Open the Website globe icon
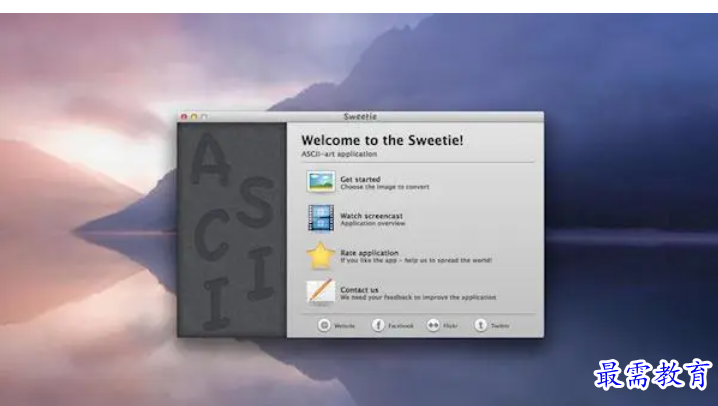This screenshot has height=406, width=718. [x=324, y=325]
